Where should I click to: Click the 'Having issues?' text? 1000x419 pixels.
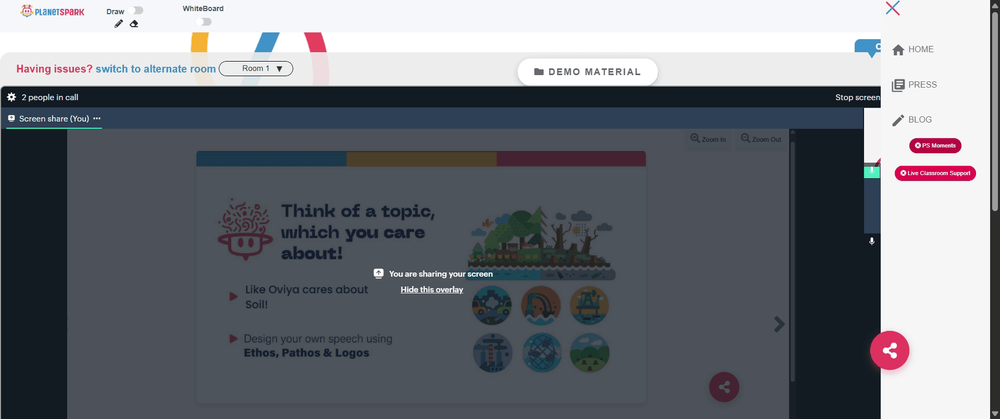pos(55,69)
